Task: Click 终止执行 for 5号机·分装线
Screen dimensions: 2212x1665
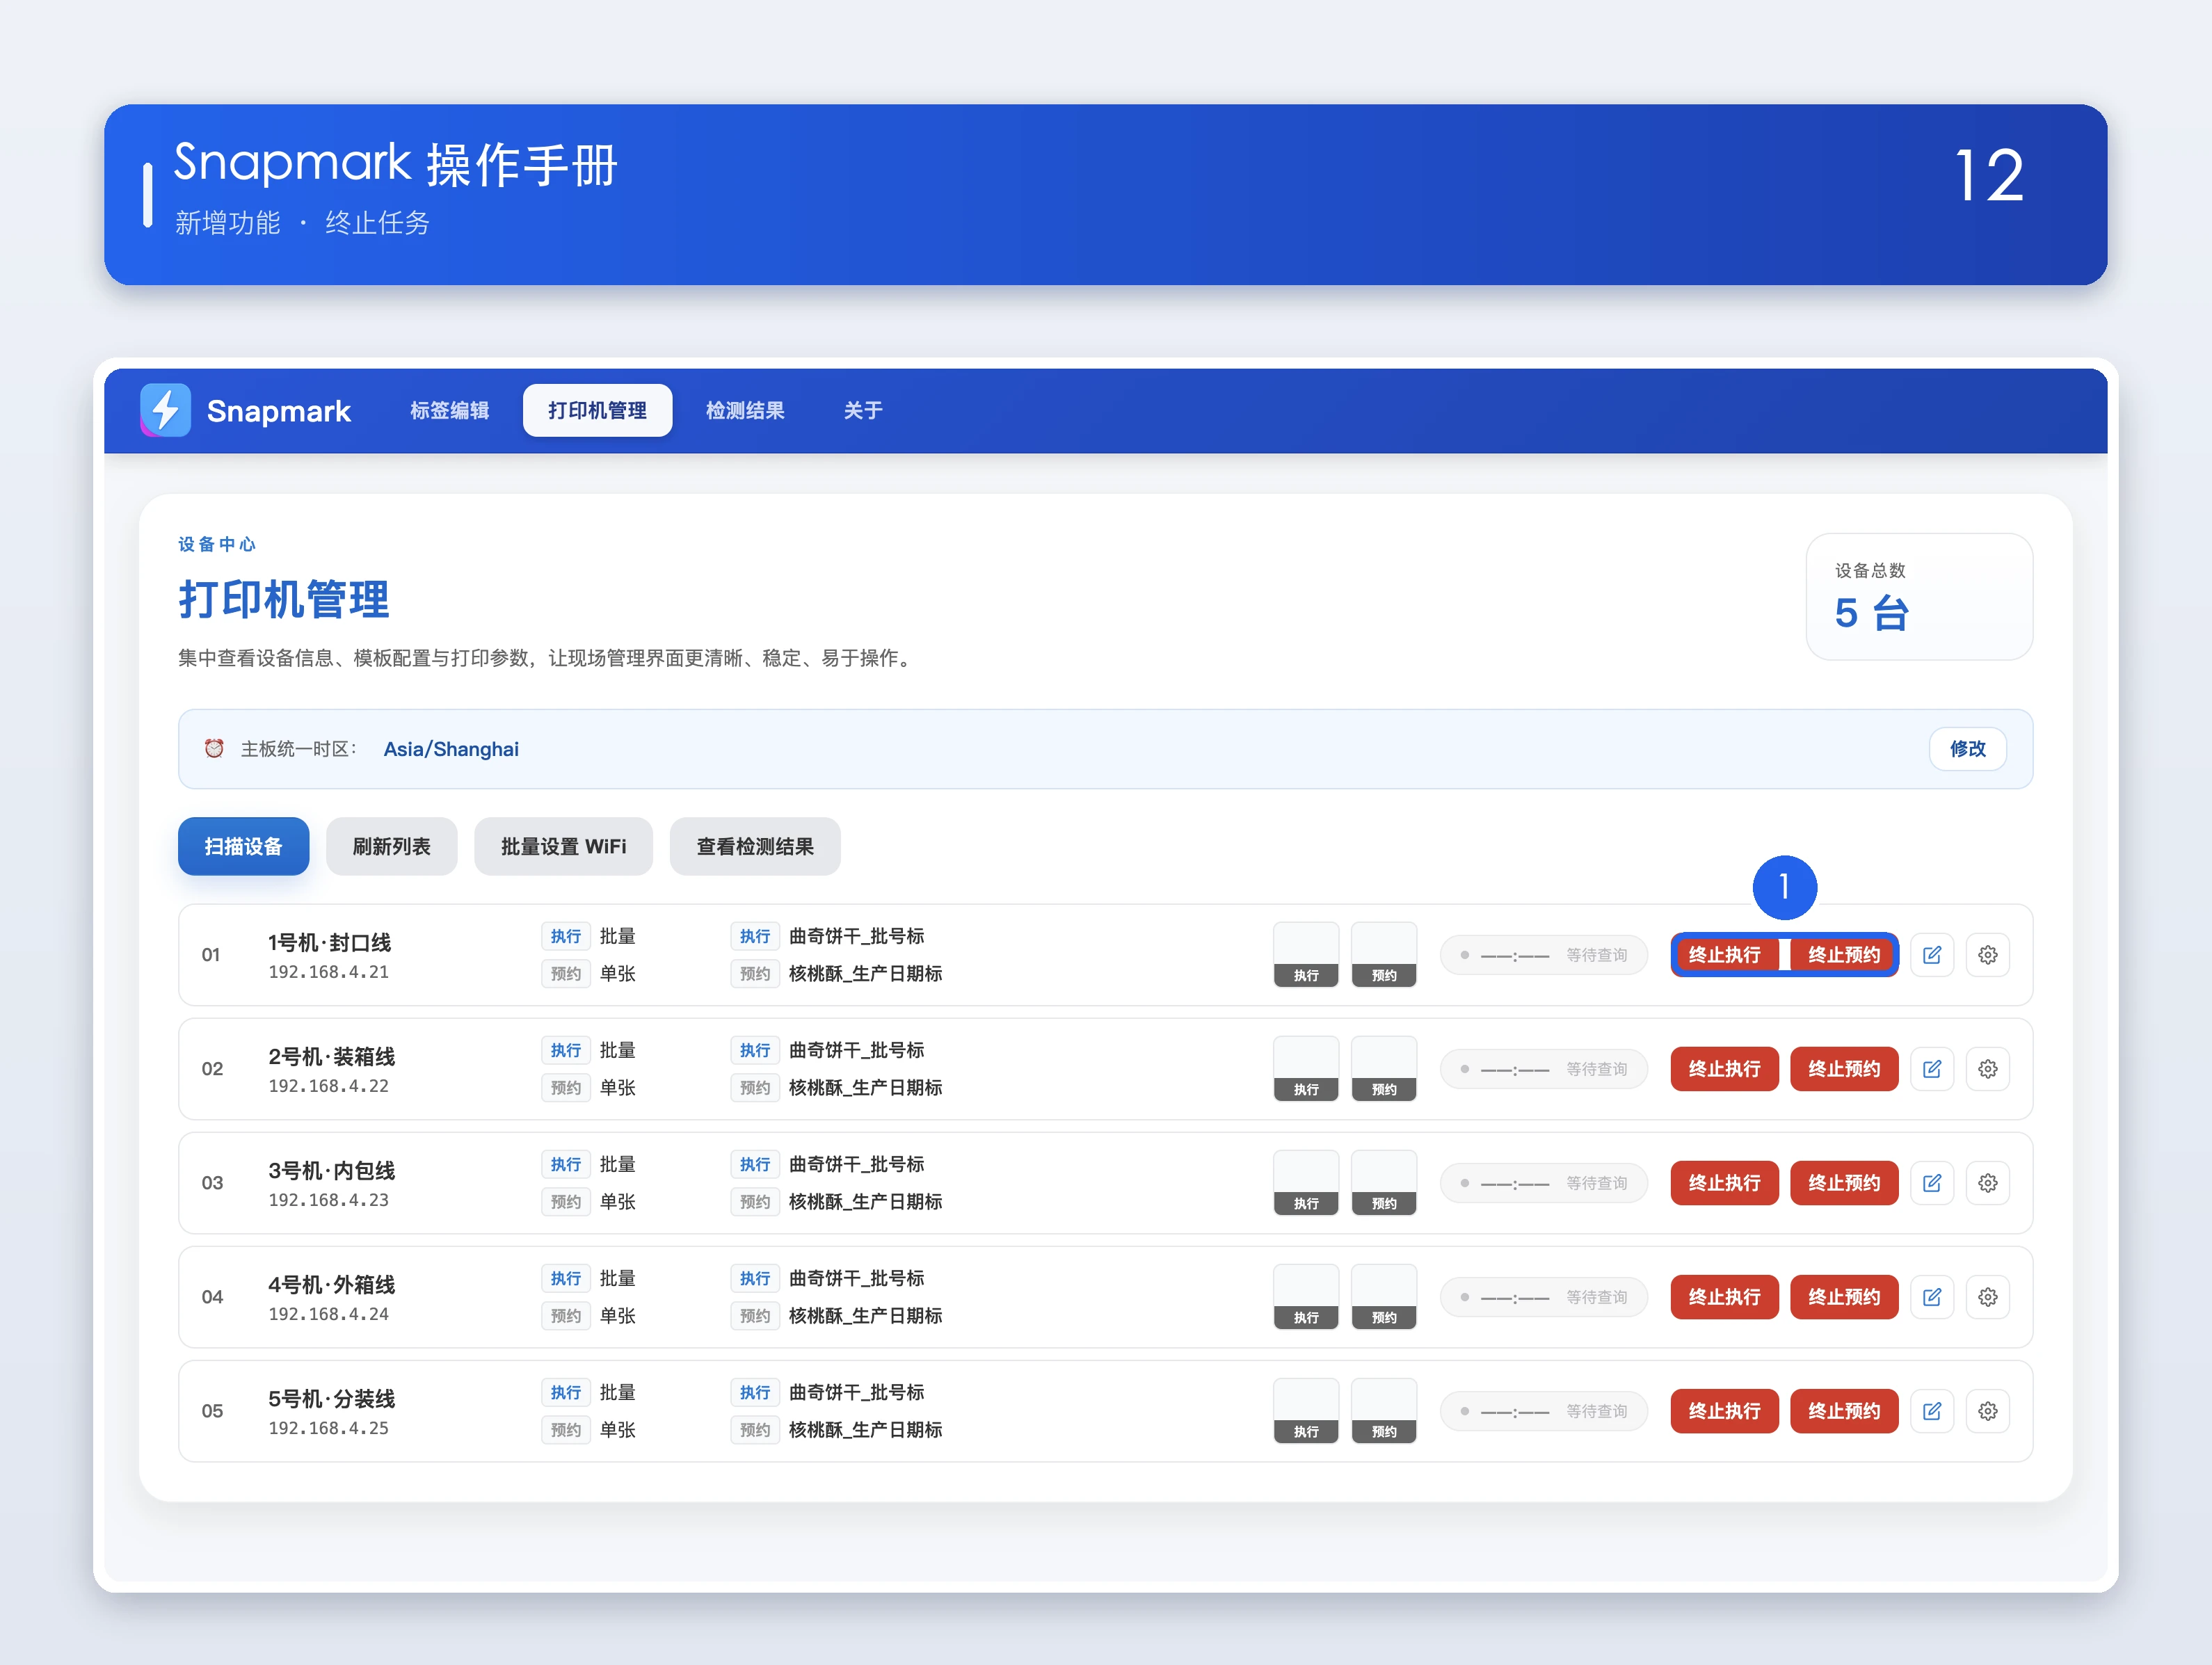Action: pyautogui.click(x=1724, y=1411)
